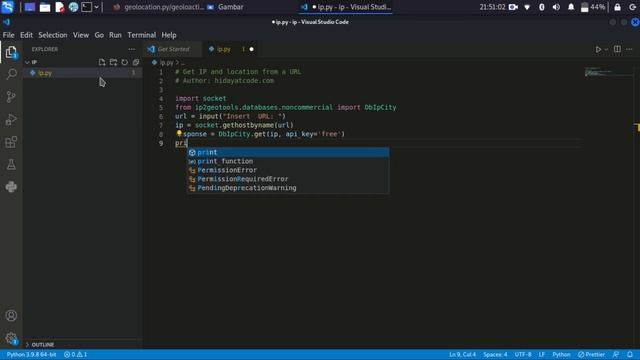Change Spaces: 4 indentation setting

click(x=495, y=354)
